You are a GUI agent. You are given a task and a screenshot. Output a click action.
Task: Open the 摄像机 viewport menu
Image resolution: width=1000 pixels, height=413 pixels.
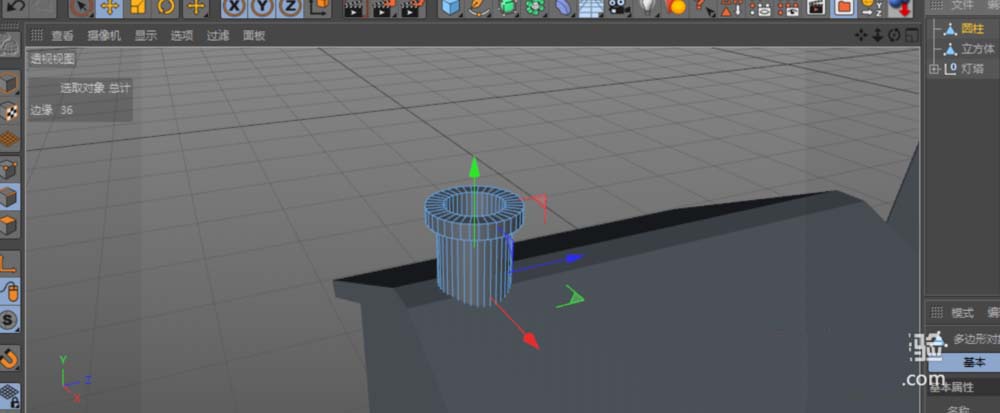pyautogui.click(x=104, y=36)
